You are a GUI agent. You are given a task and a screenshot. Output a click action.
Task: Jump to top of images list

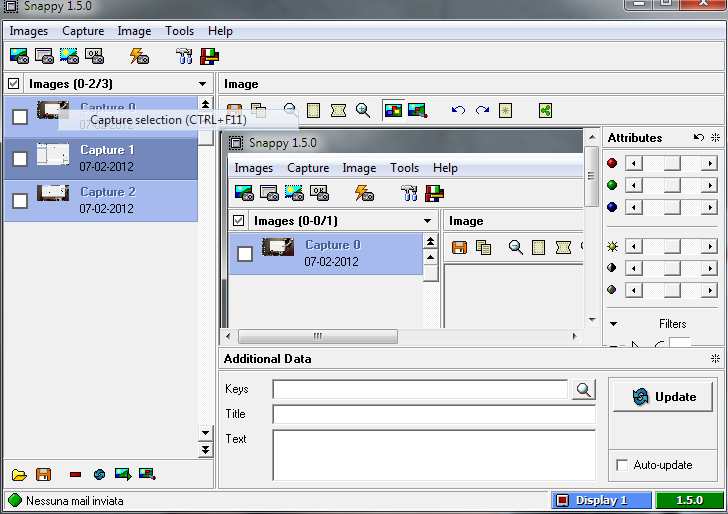click(x=205, y=104)
